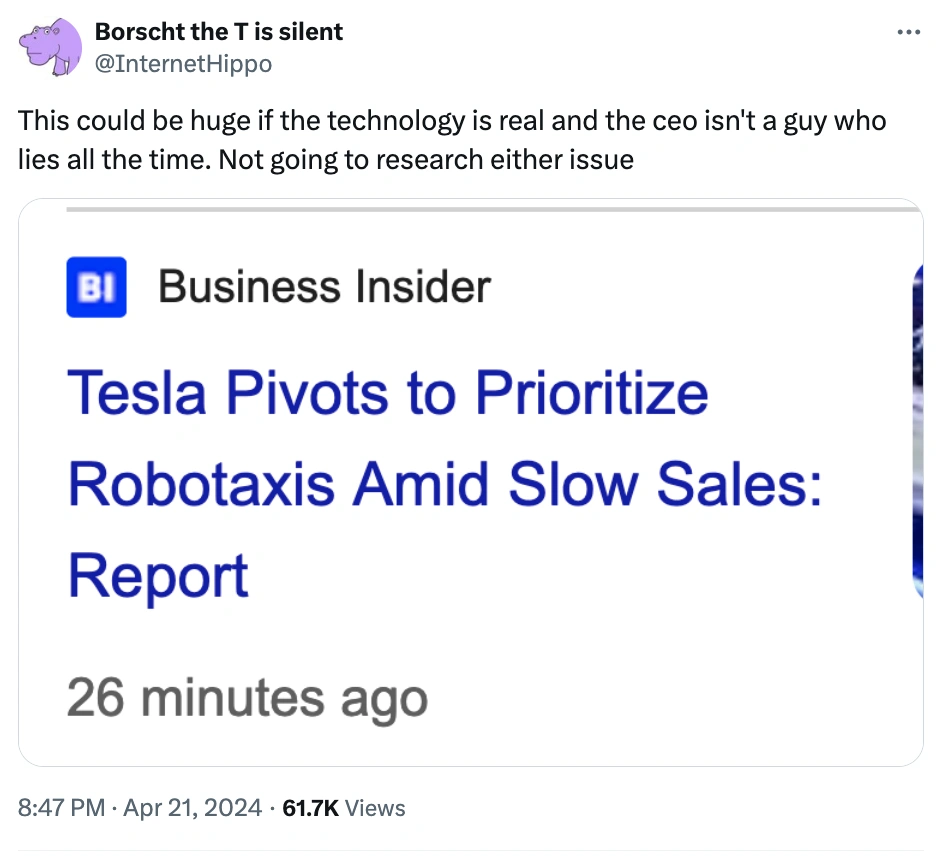This screenshot has height=858, width=938.
Task: Click the "Views" label
Action: (x=375, y=808)
